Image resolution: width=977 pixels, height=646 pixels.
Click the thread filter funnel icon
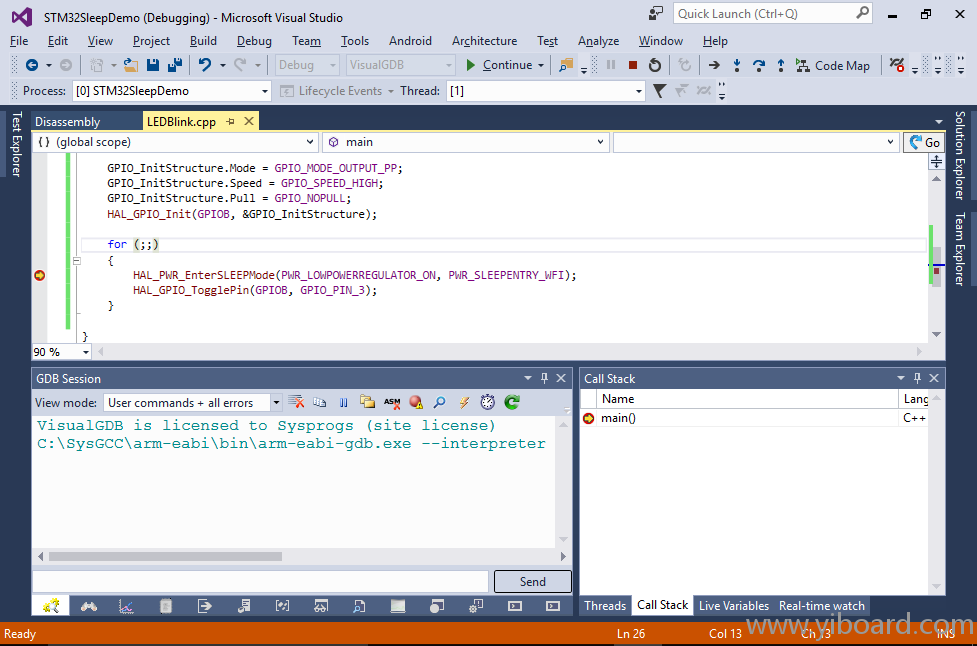coord(659,91)
